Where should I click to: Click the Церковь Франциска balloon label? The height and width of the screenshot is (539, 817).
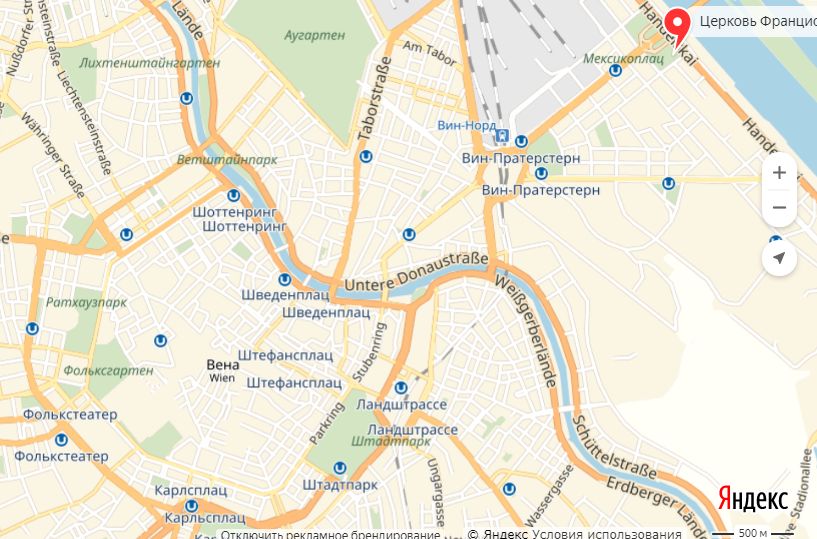pos(758,21)
